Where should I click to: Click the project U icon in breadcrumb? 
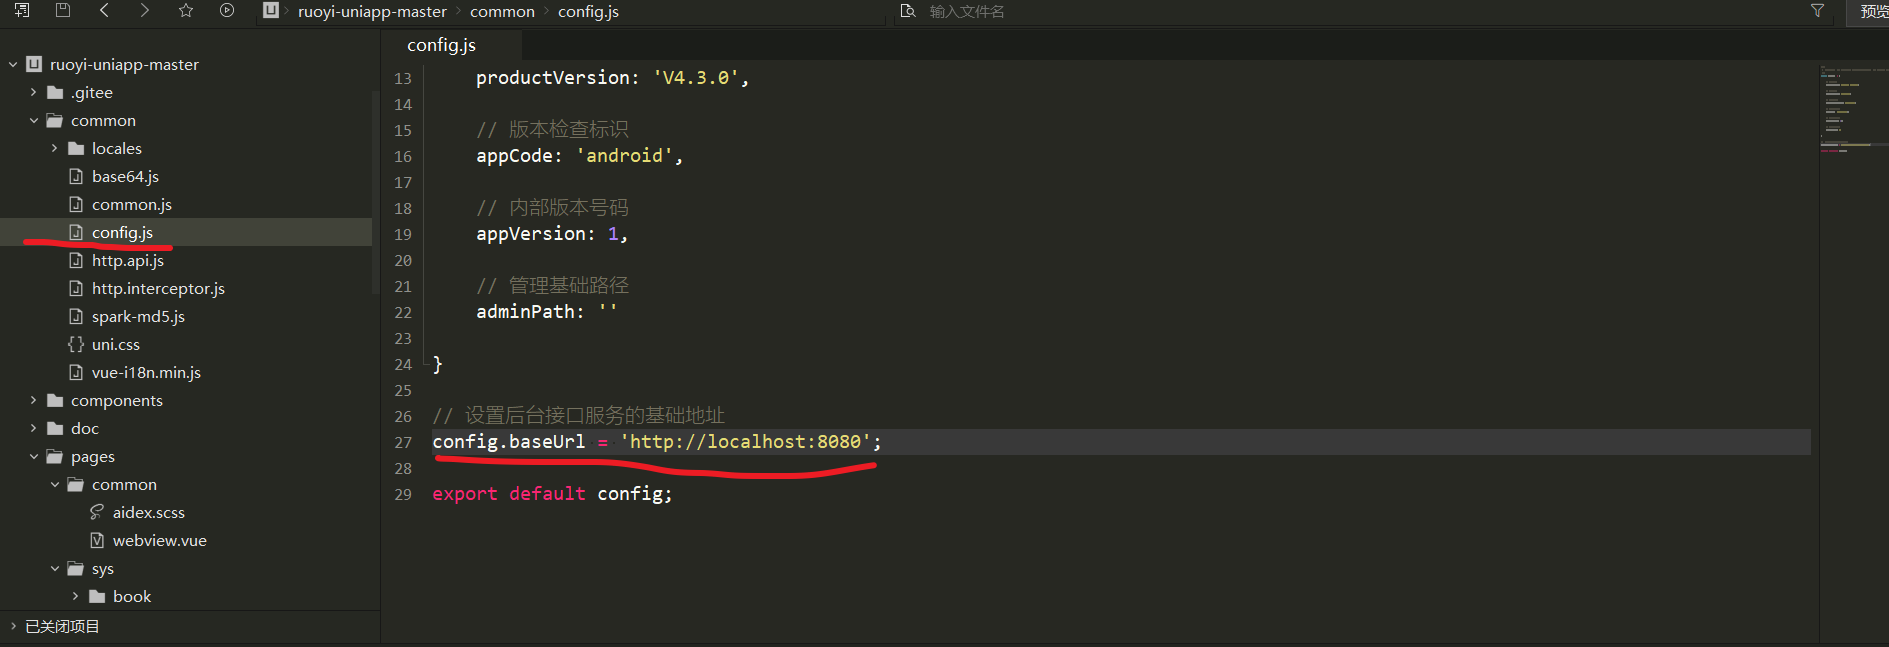pos(271,10)
